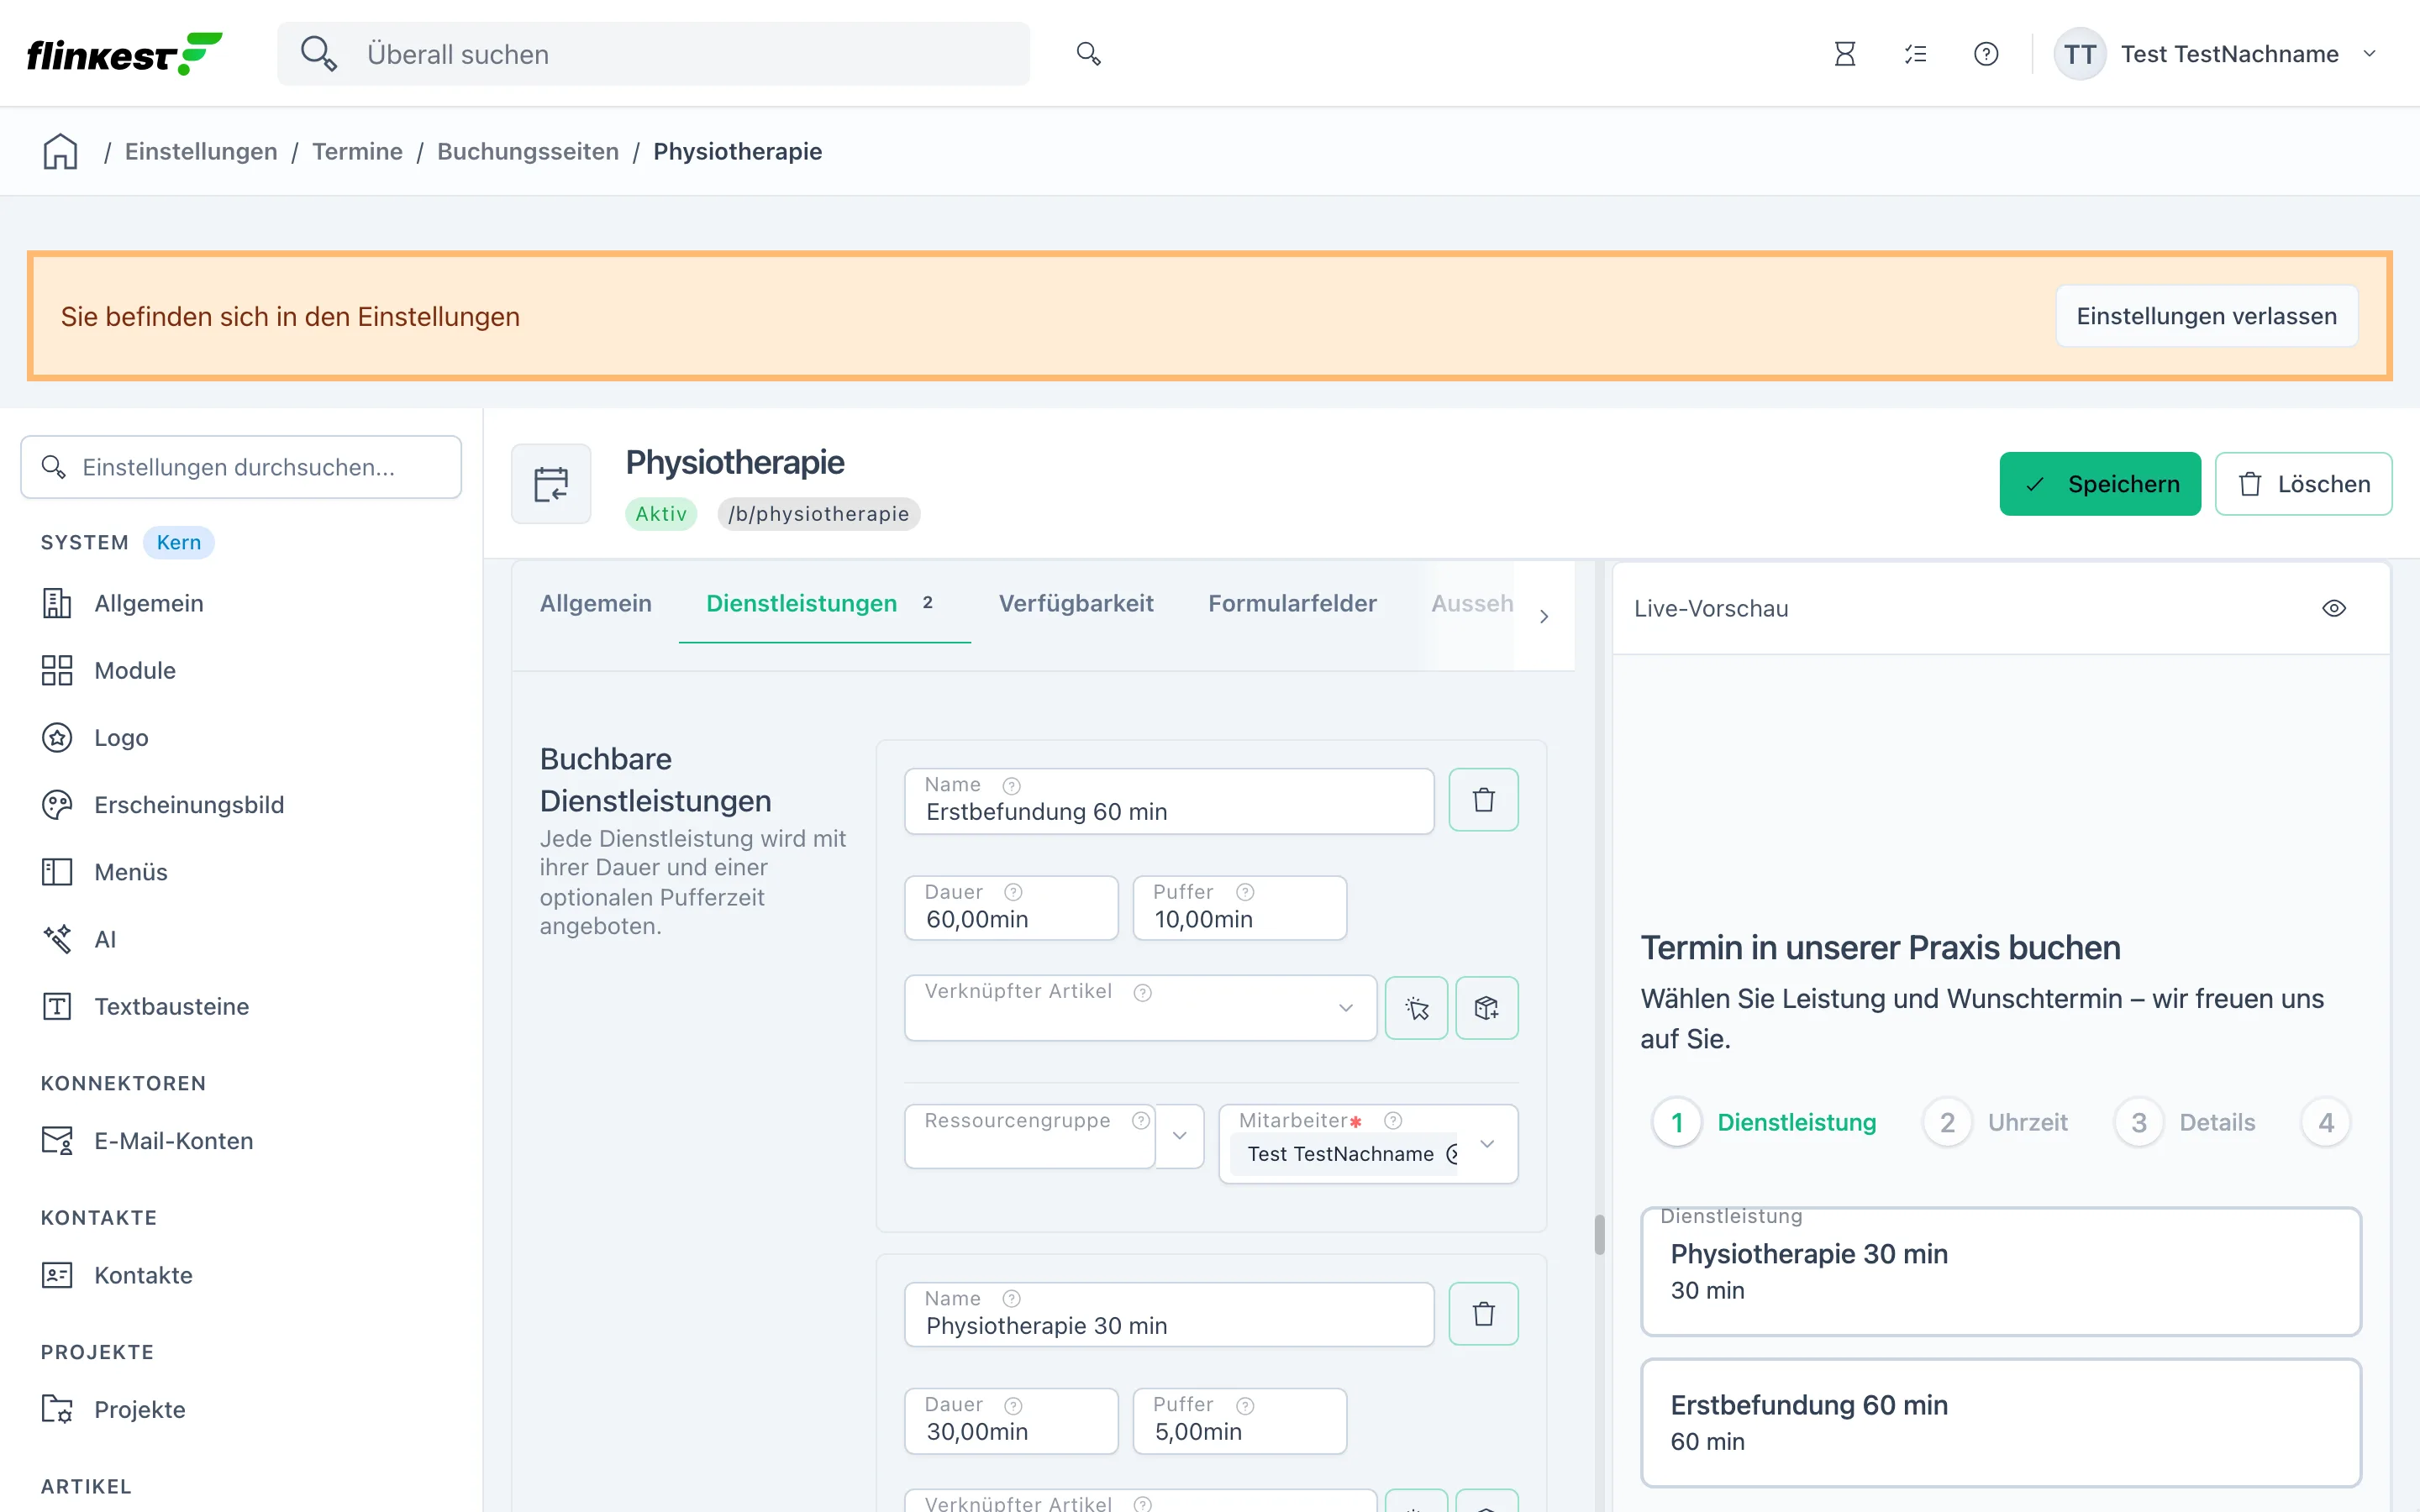Remove Test TestNachname from Mitarbeiter
The image size is (2420, 1512).
click(1453, 1154)
